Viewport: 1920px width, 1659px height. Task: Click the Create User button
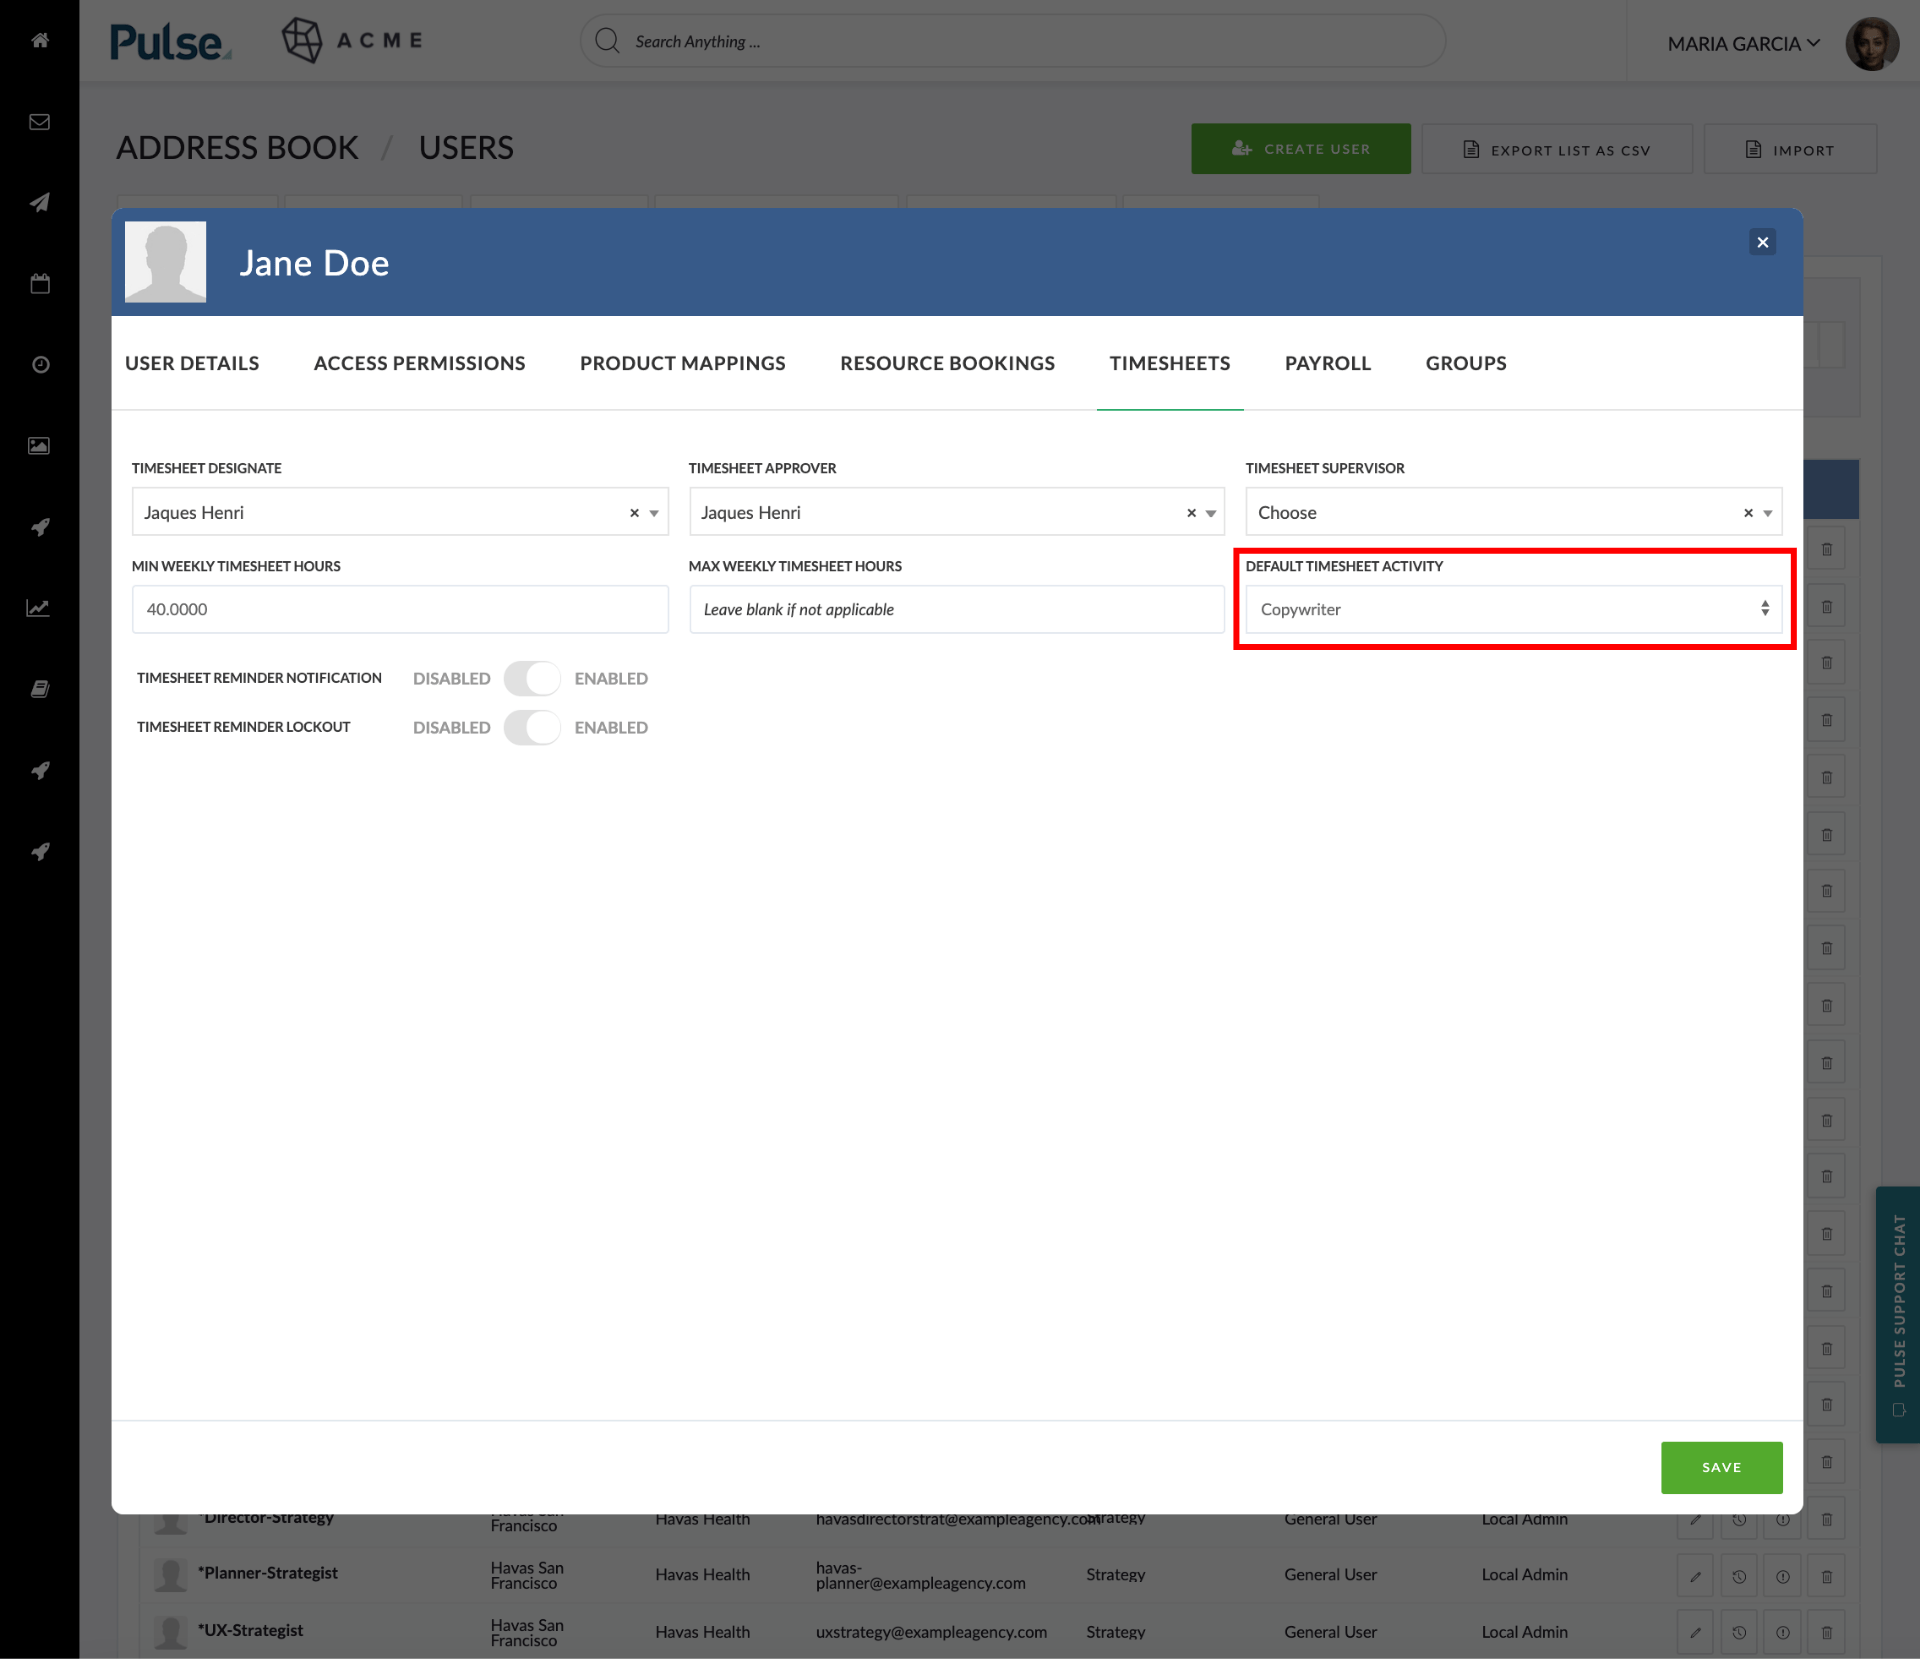pyautogui.click(x=1301, y=148)
